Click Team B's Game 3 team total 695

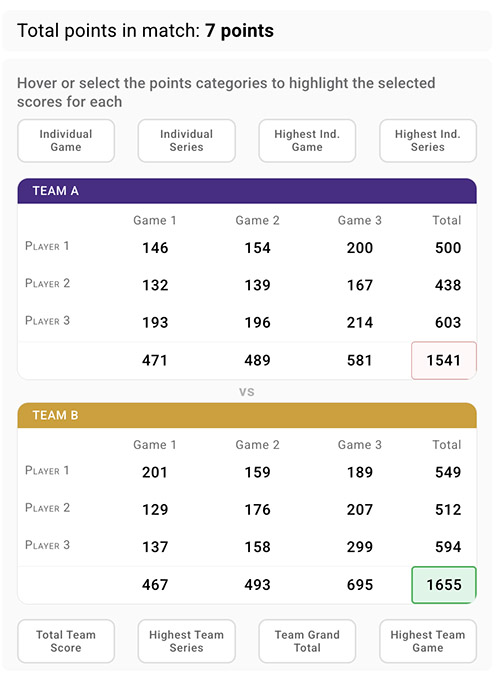360,585
